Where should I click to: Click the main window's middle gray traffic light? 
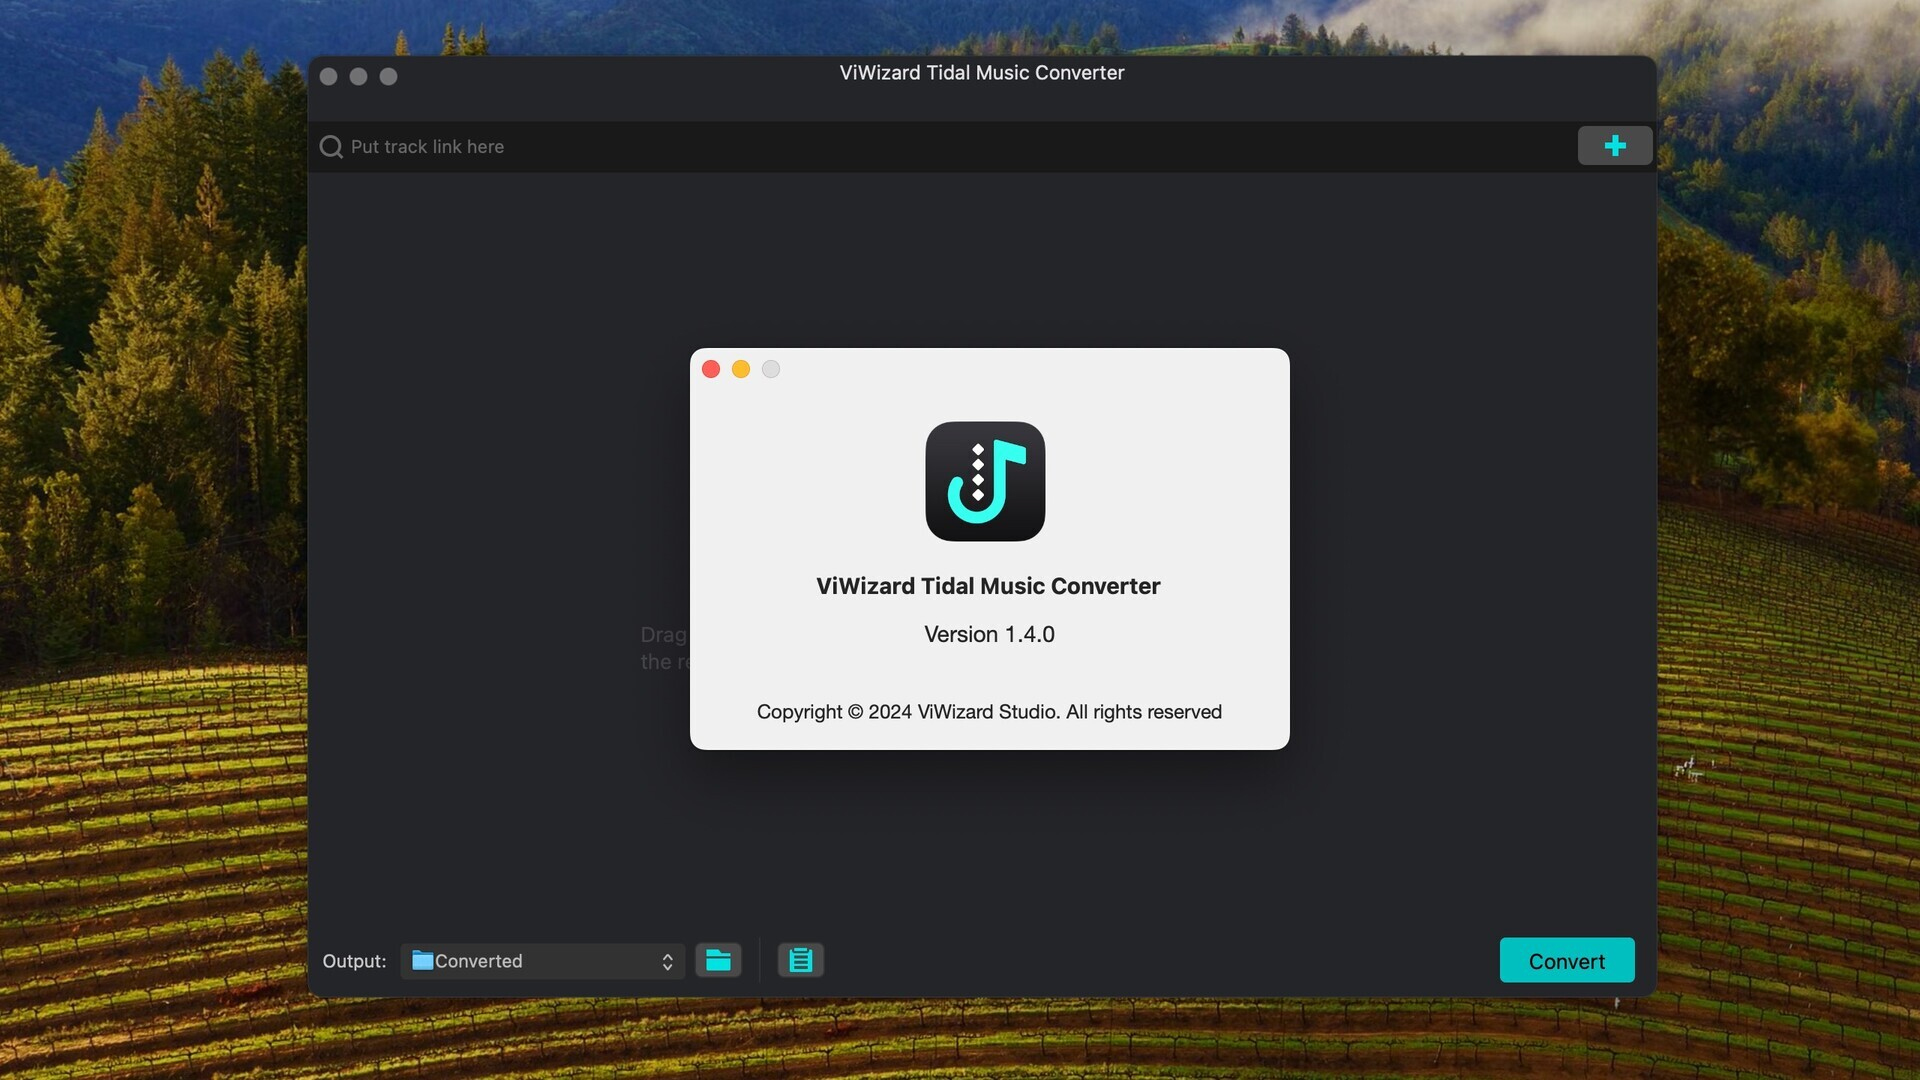358,77
